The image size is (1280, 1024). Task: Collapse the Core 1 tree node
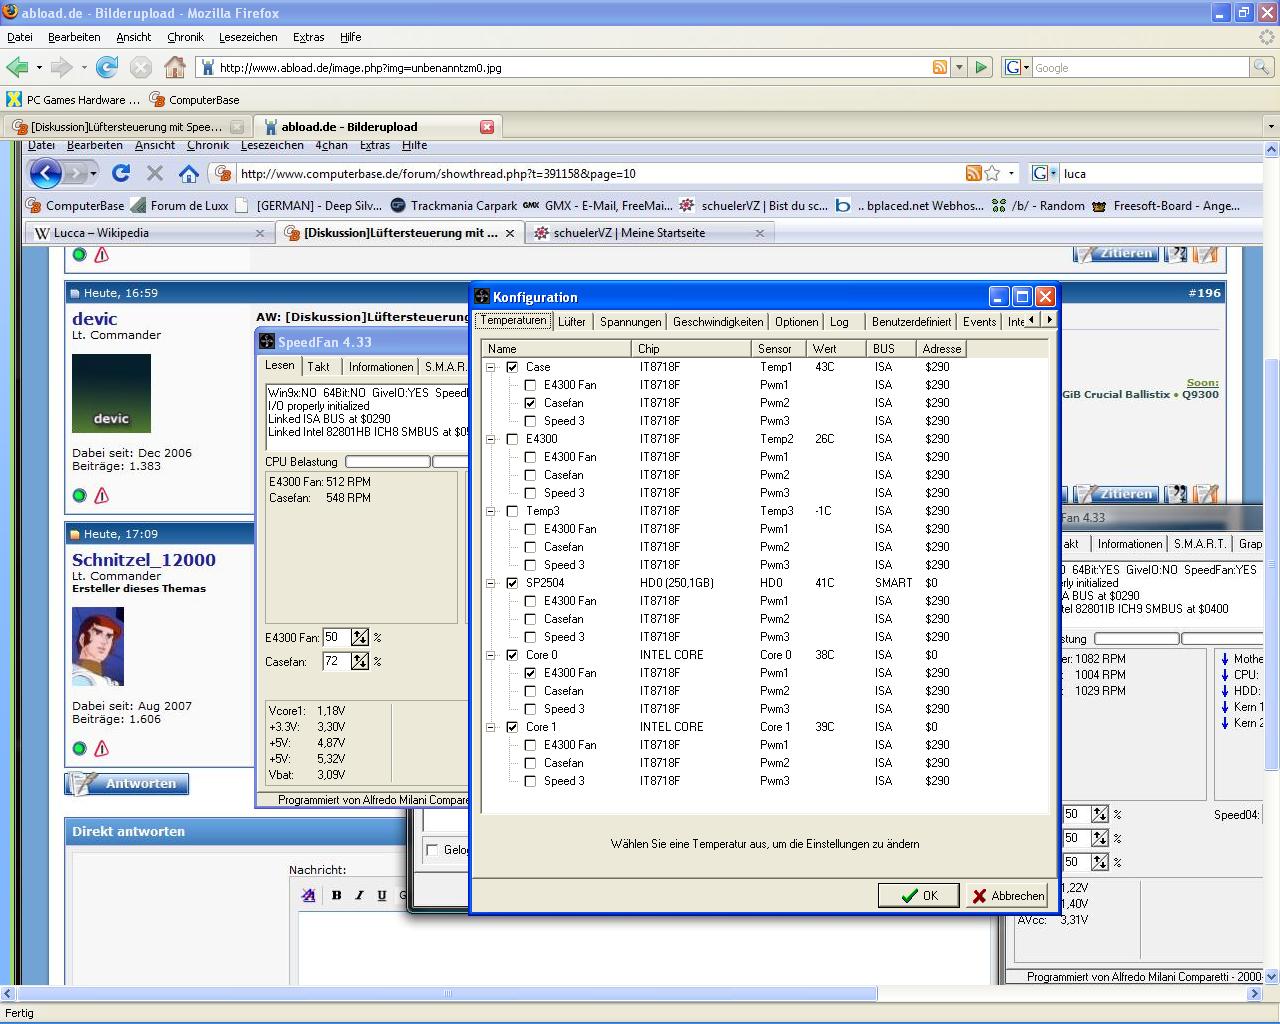(491, 727)
